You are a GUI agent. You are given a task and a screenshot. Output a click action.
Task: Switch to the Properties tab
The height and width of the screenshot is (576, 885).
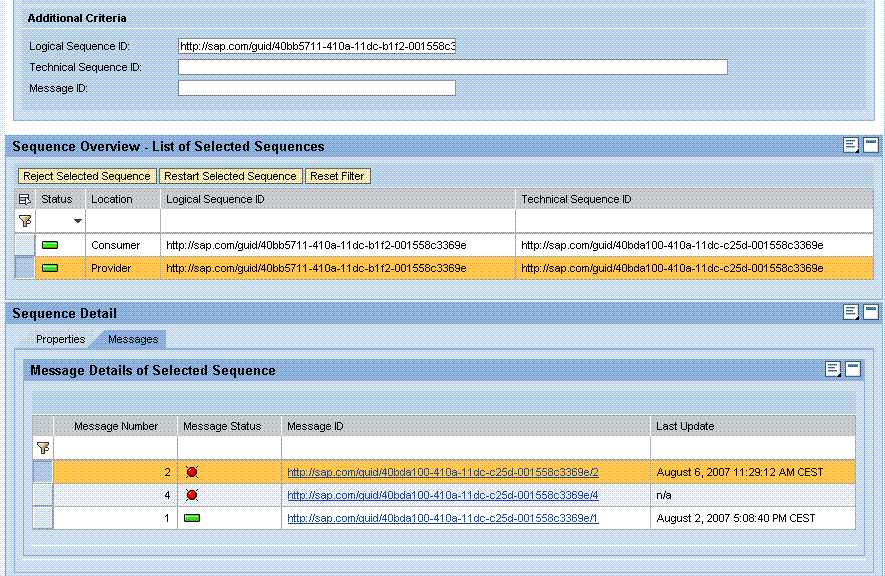click(x=60, y=339)
